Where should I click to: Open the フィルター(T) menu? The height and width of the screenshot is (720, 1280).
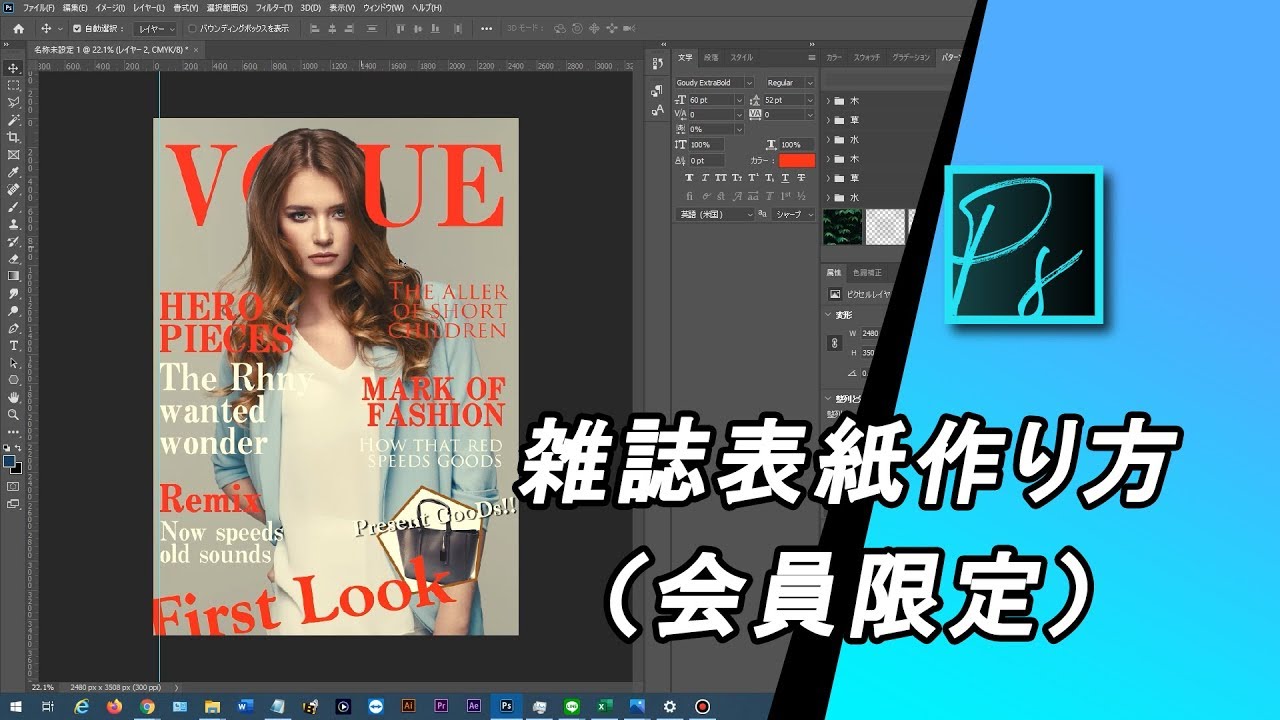(x=274, y=8)
